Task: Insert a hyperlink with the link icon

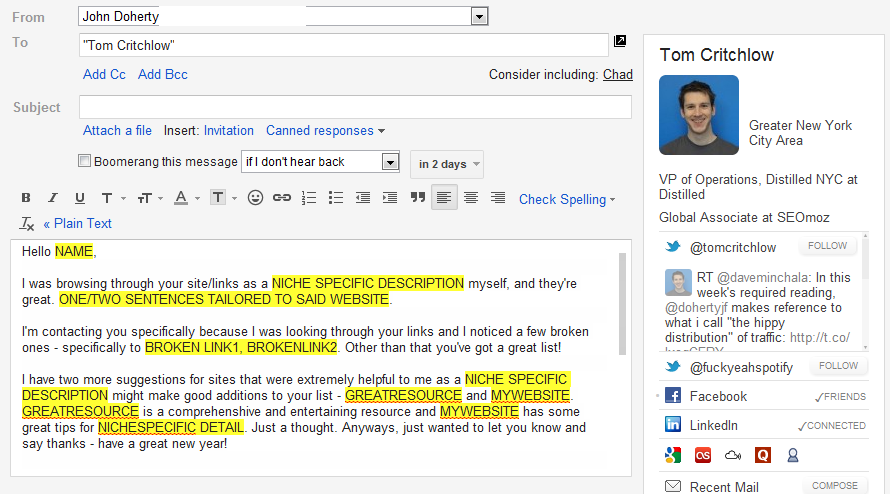Action: pos(282,198)
